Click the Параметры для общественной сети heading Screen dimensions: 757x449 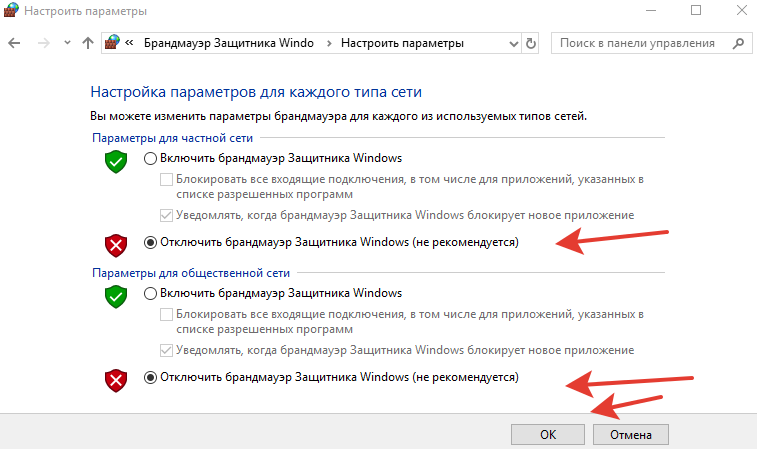point(191,273)
